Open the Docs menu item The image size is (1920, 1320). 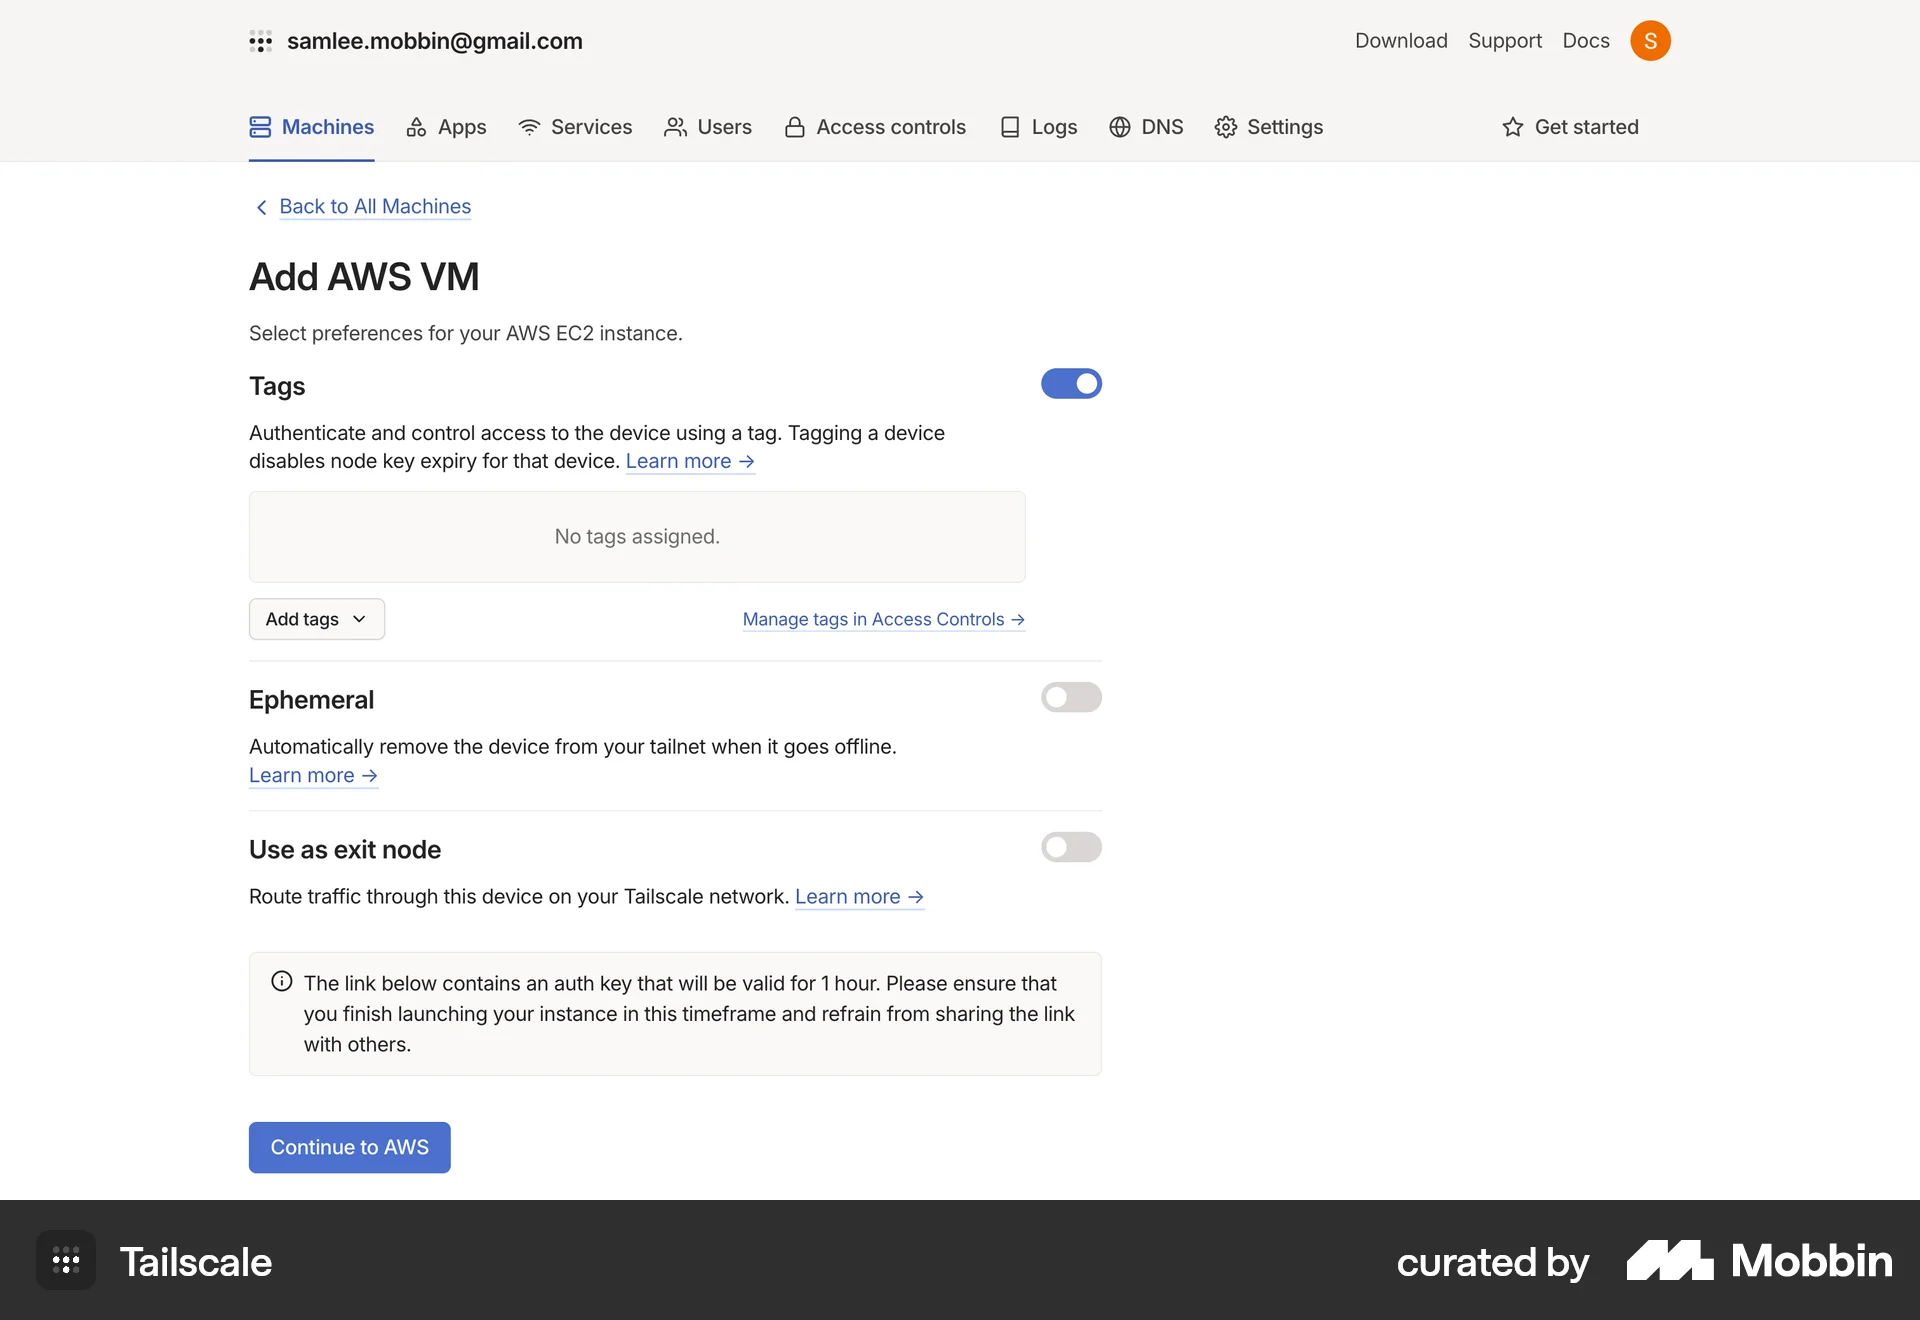(x=1585, y=40)
